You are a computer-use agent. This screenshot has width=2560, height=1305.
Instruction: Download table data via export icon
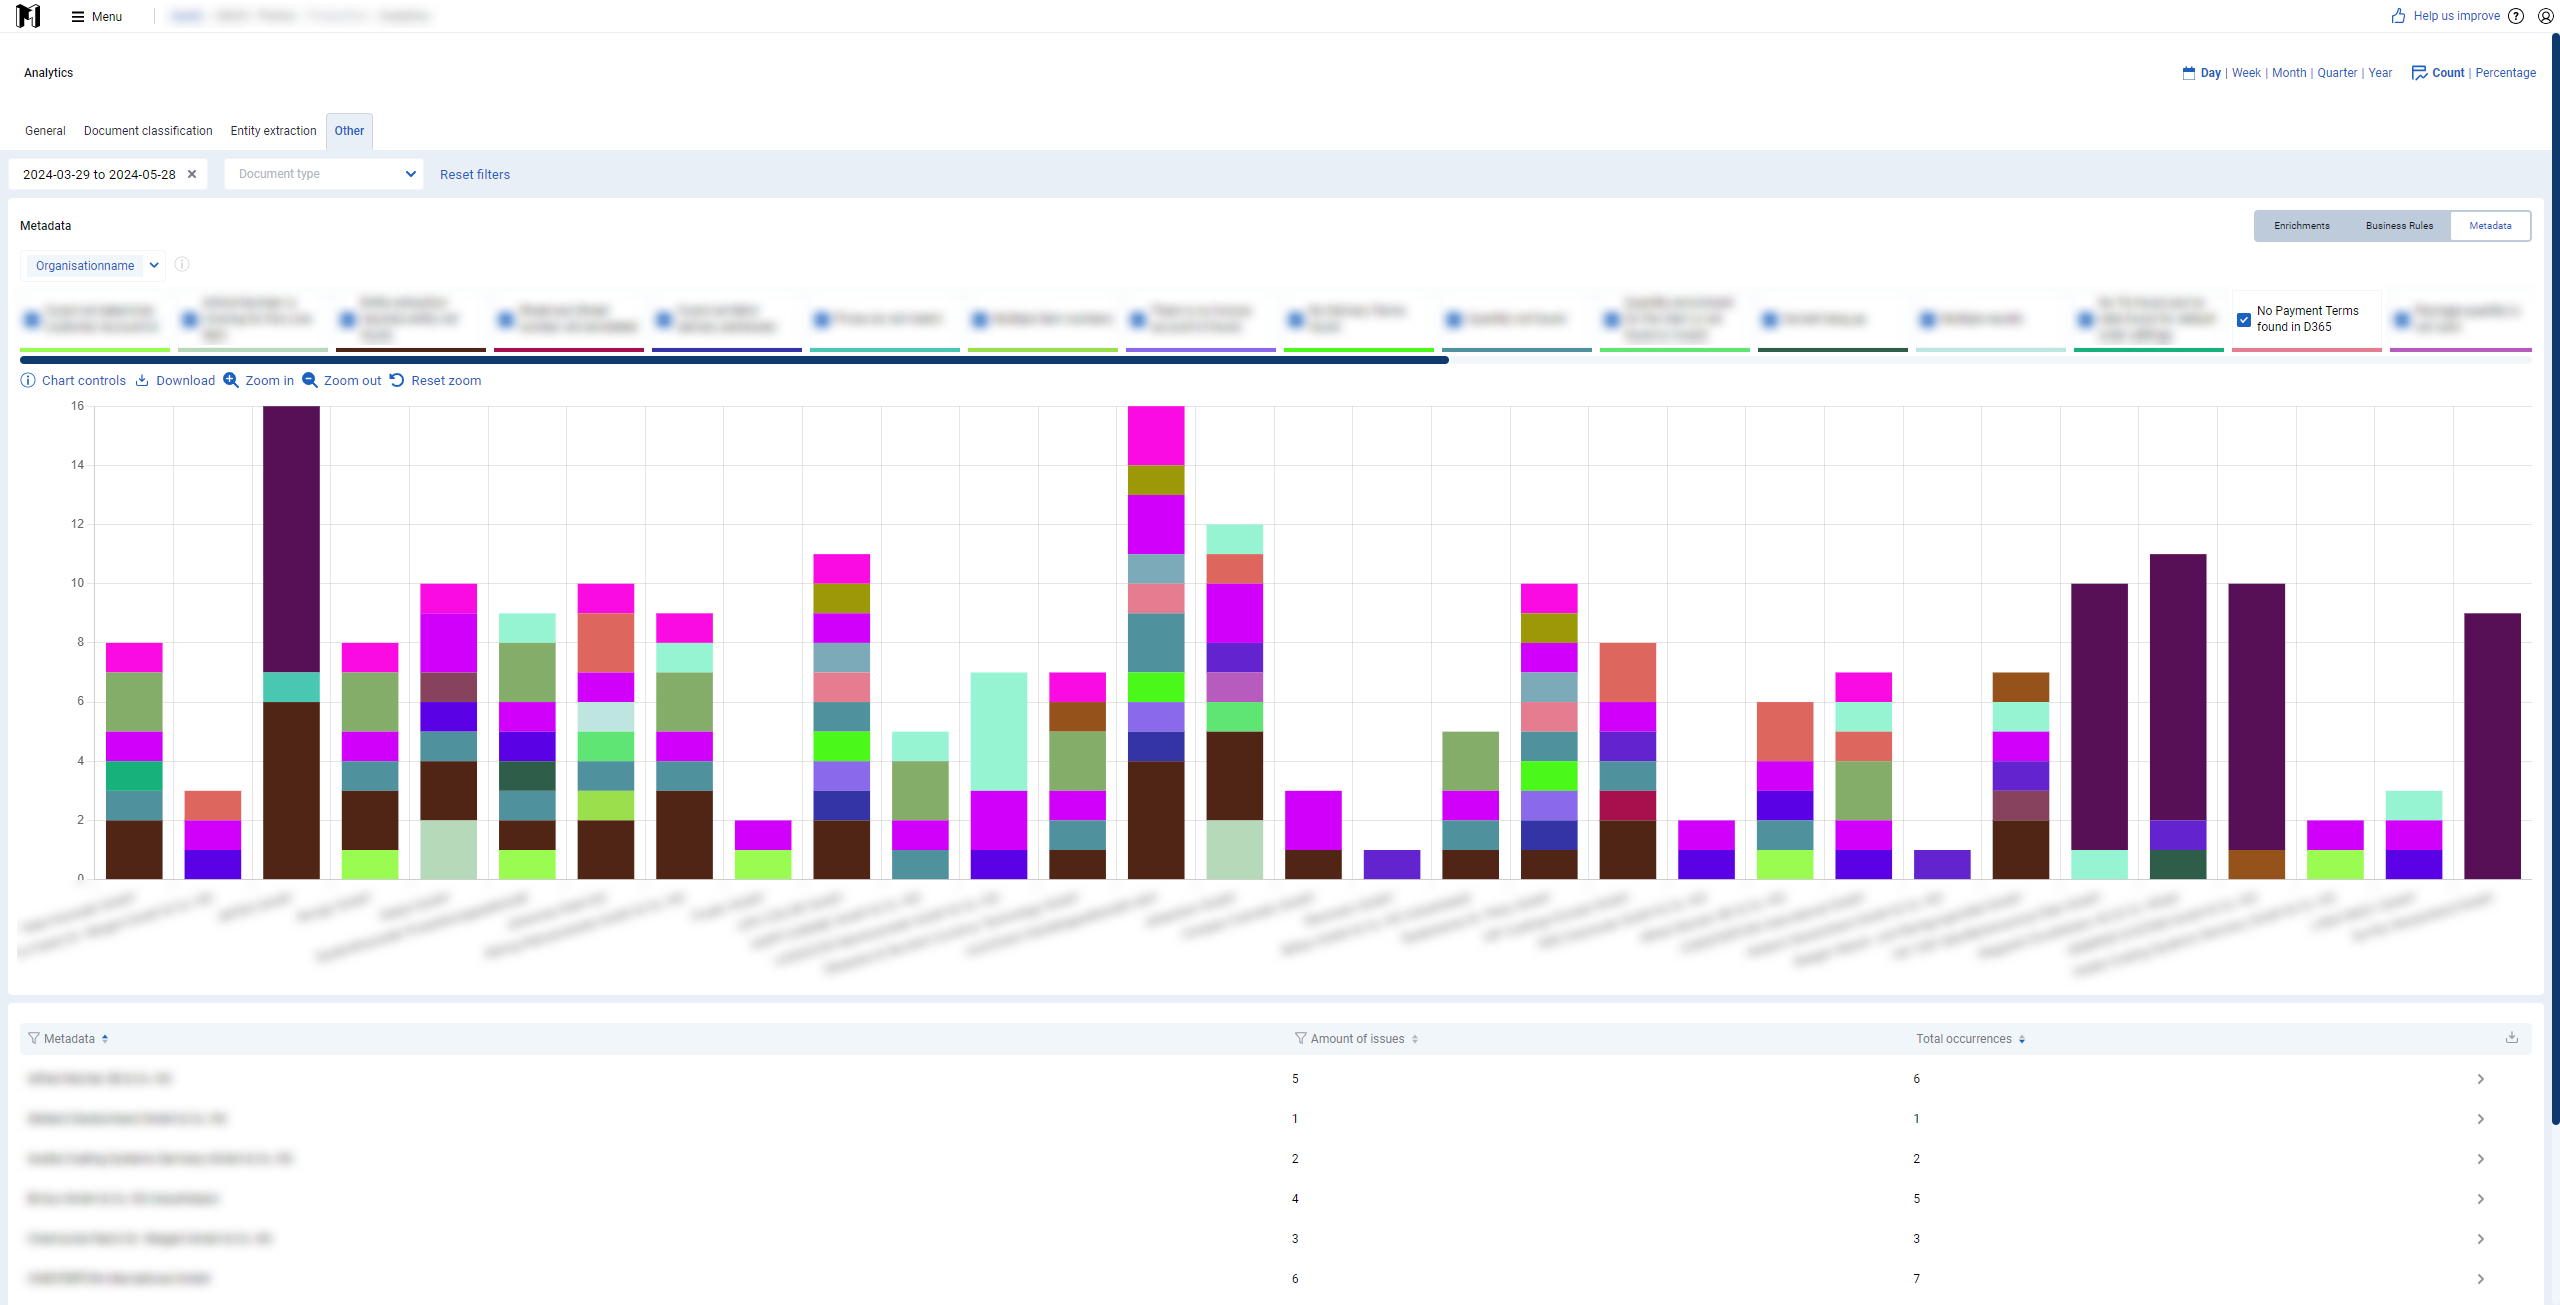coord(2512,1037)
